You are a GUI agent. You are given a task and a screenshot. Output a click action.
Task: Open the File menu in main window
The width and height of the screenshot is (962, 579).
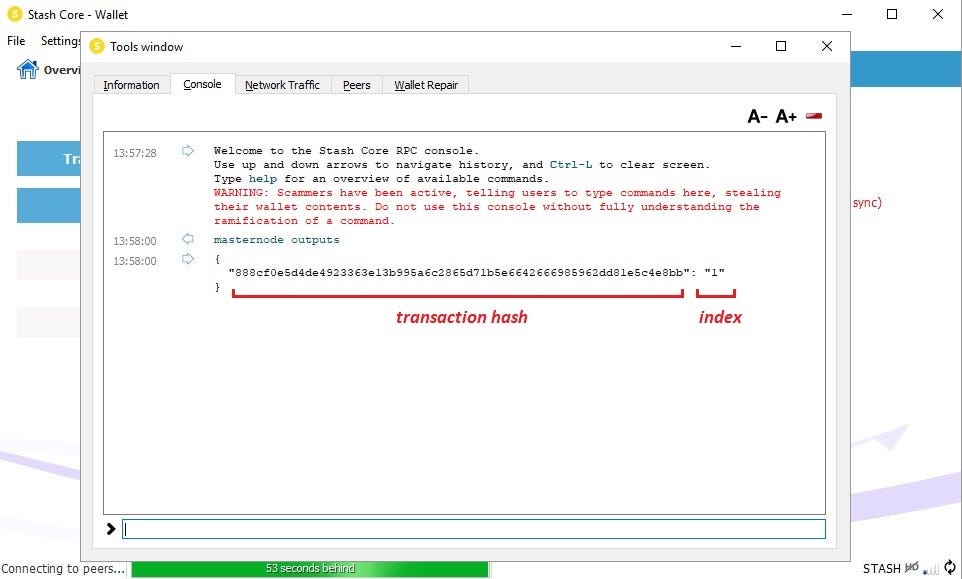(16, 40)
